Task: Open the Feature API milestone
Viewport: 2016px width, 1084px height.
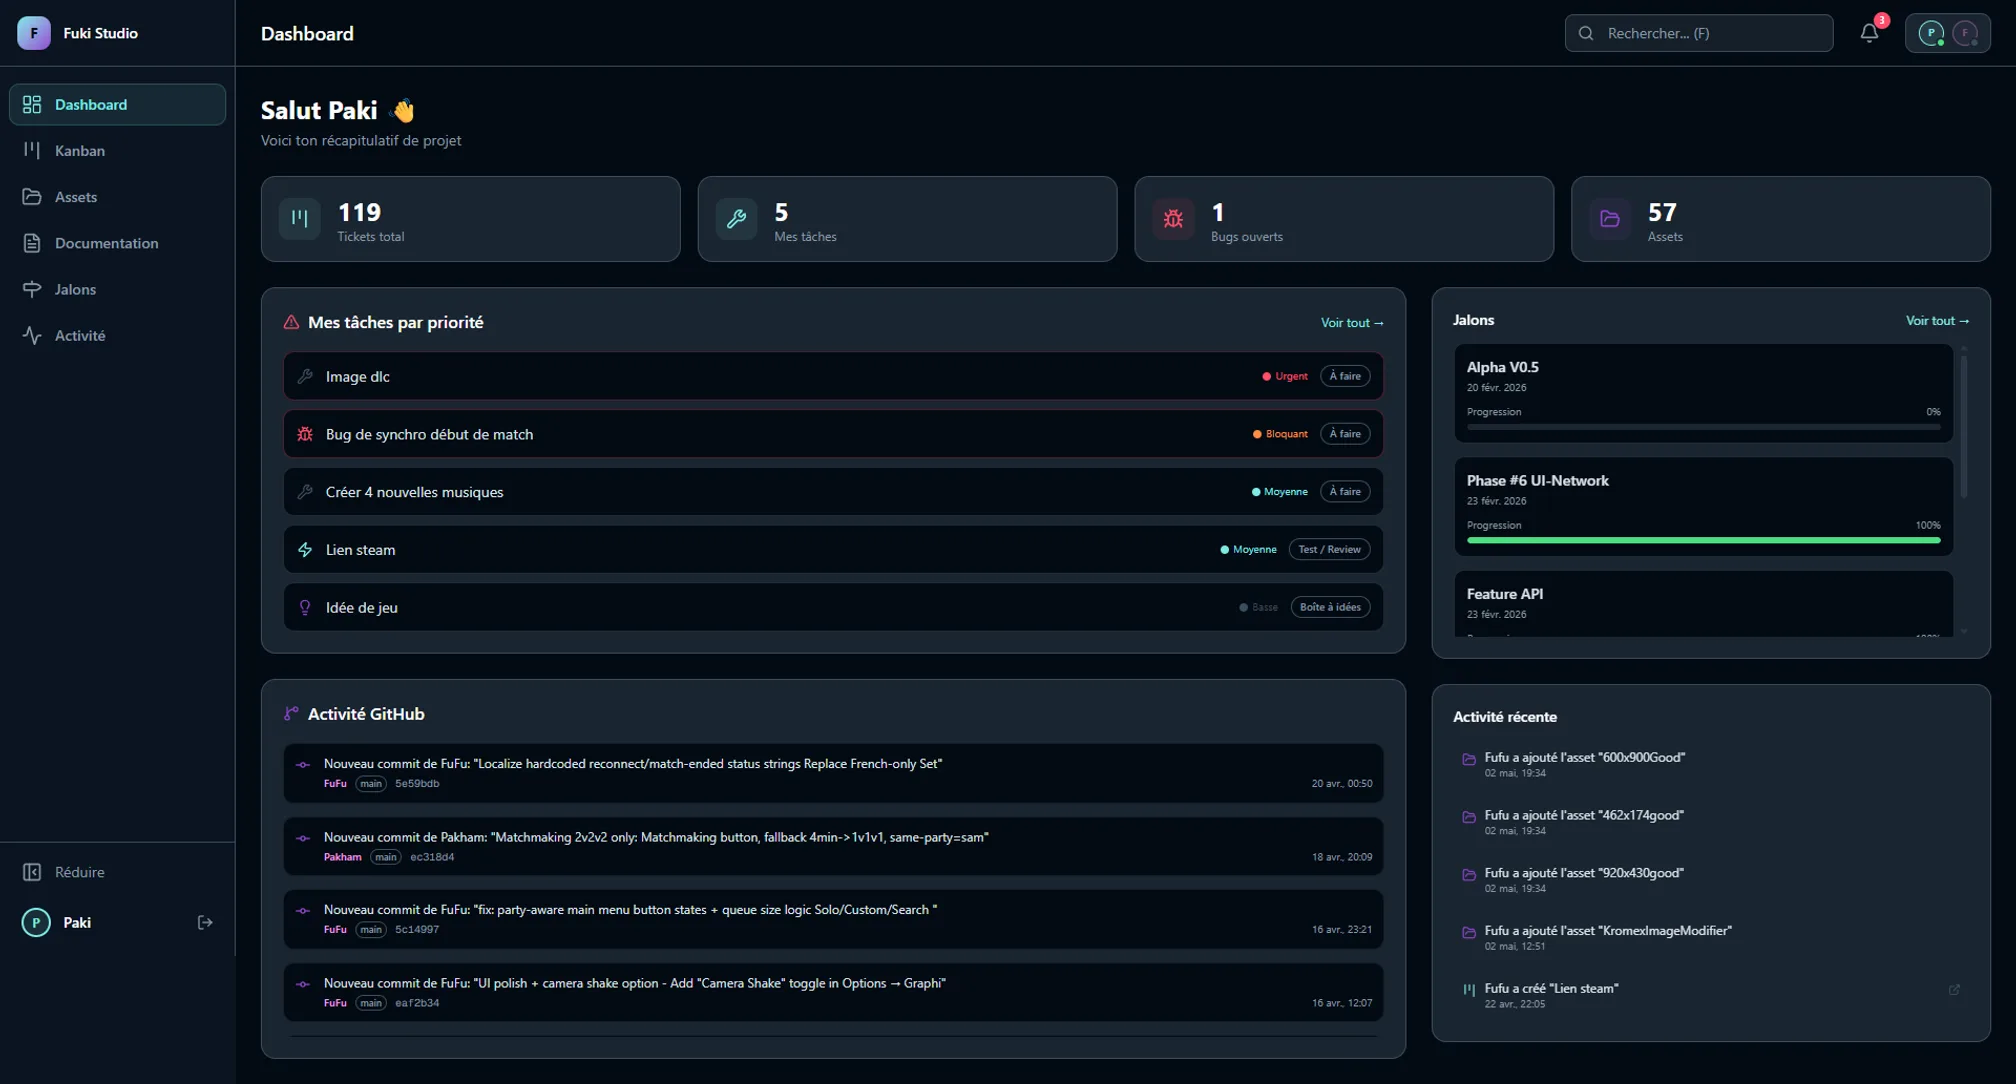Action: (x=1703, y=604)
